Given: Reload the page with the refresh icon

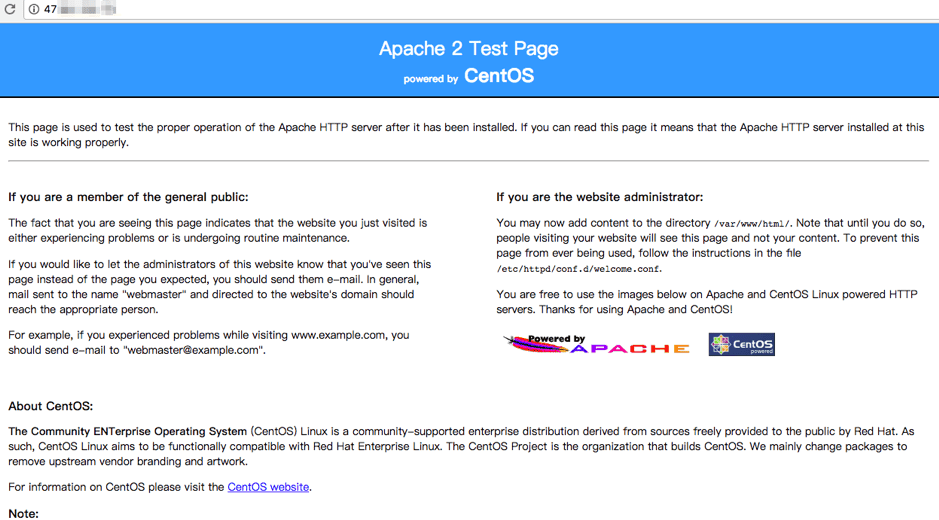Looking at the screenshot, I should (x=10, y=9).
